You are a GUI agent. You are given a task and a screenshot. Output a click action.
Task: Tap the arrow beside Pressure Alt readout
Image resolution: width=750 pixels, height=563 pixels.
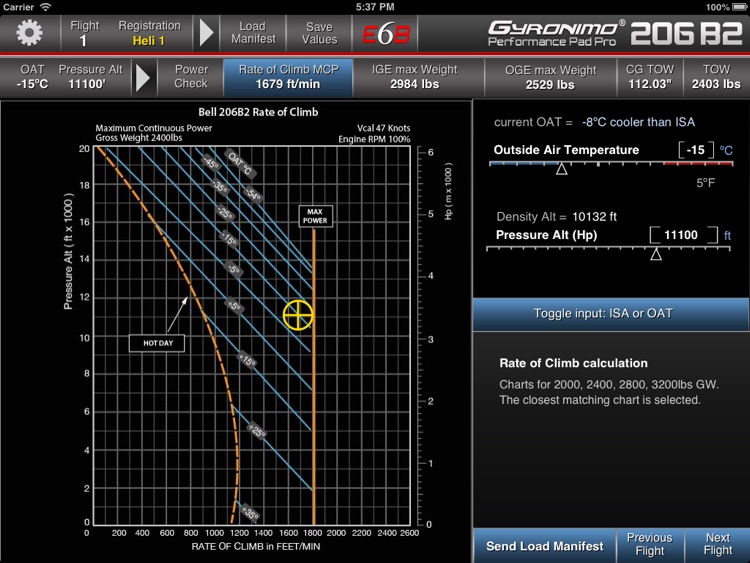(143, 77)
